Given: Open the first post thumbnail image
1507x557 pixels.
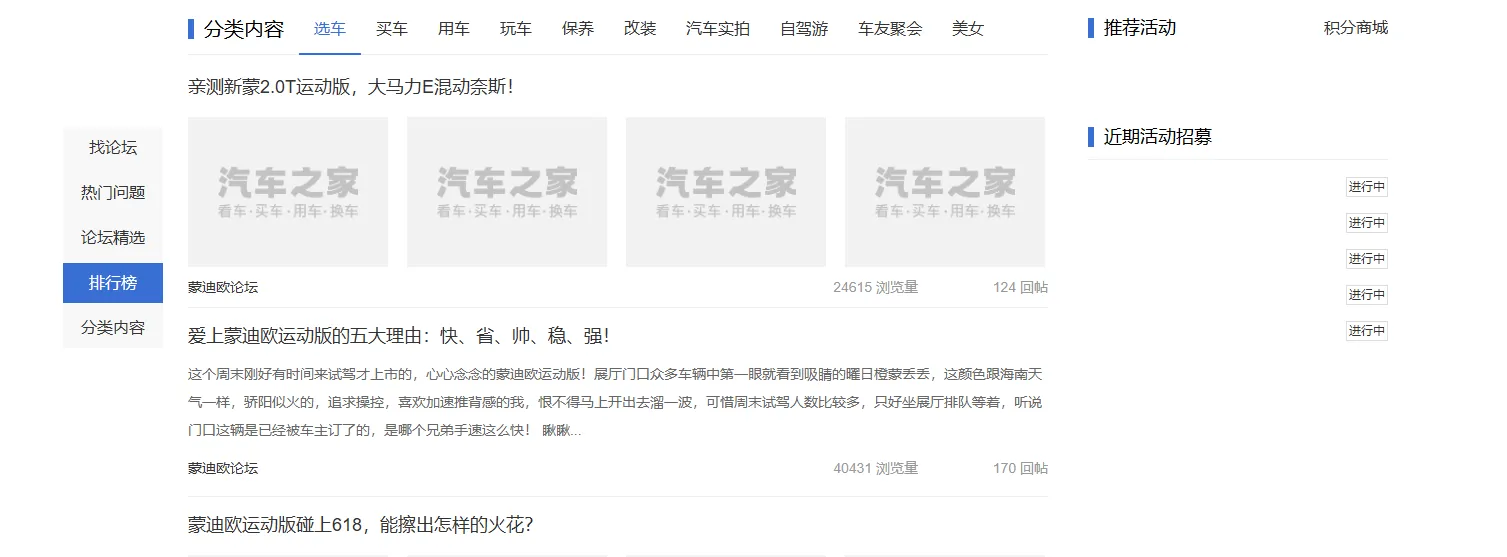Looking at the screenshot, I should 288,192.
